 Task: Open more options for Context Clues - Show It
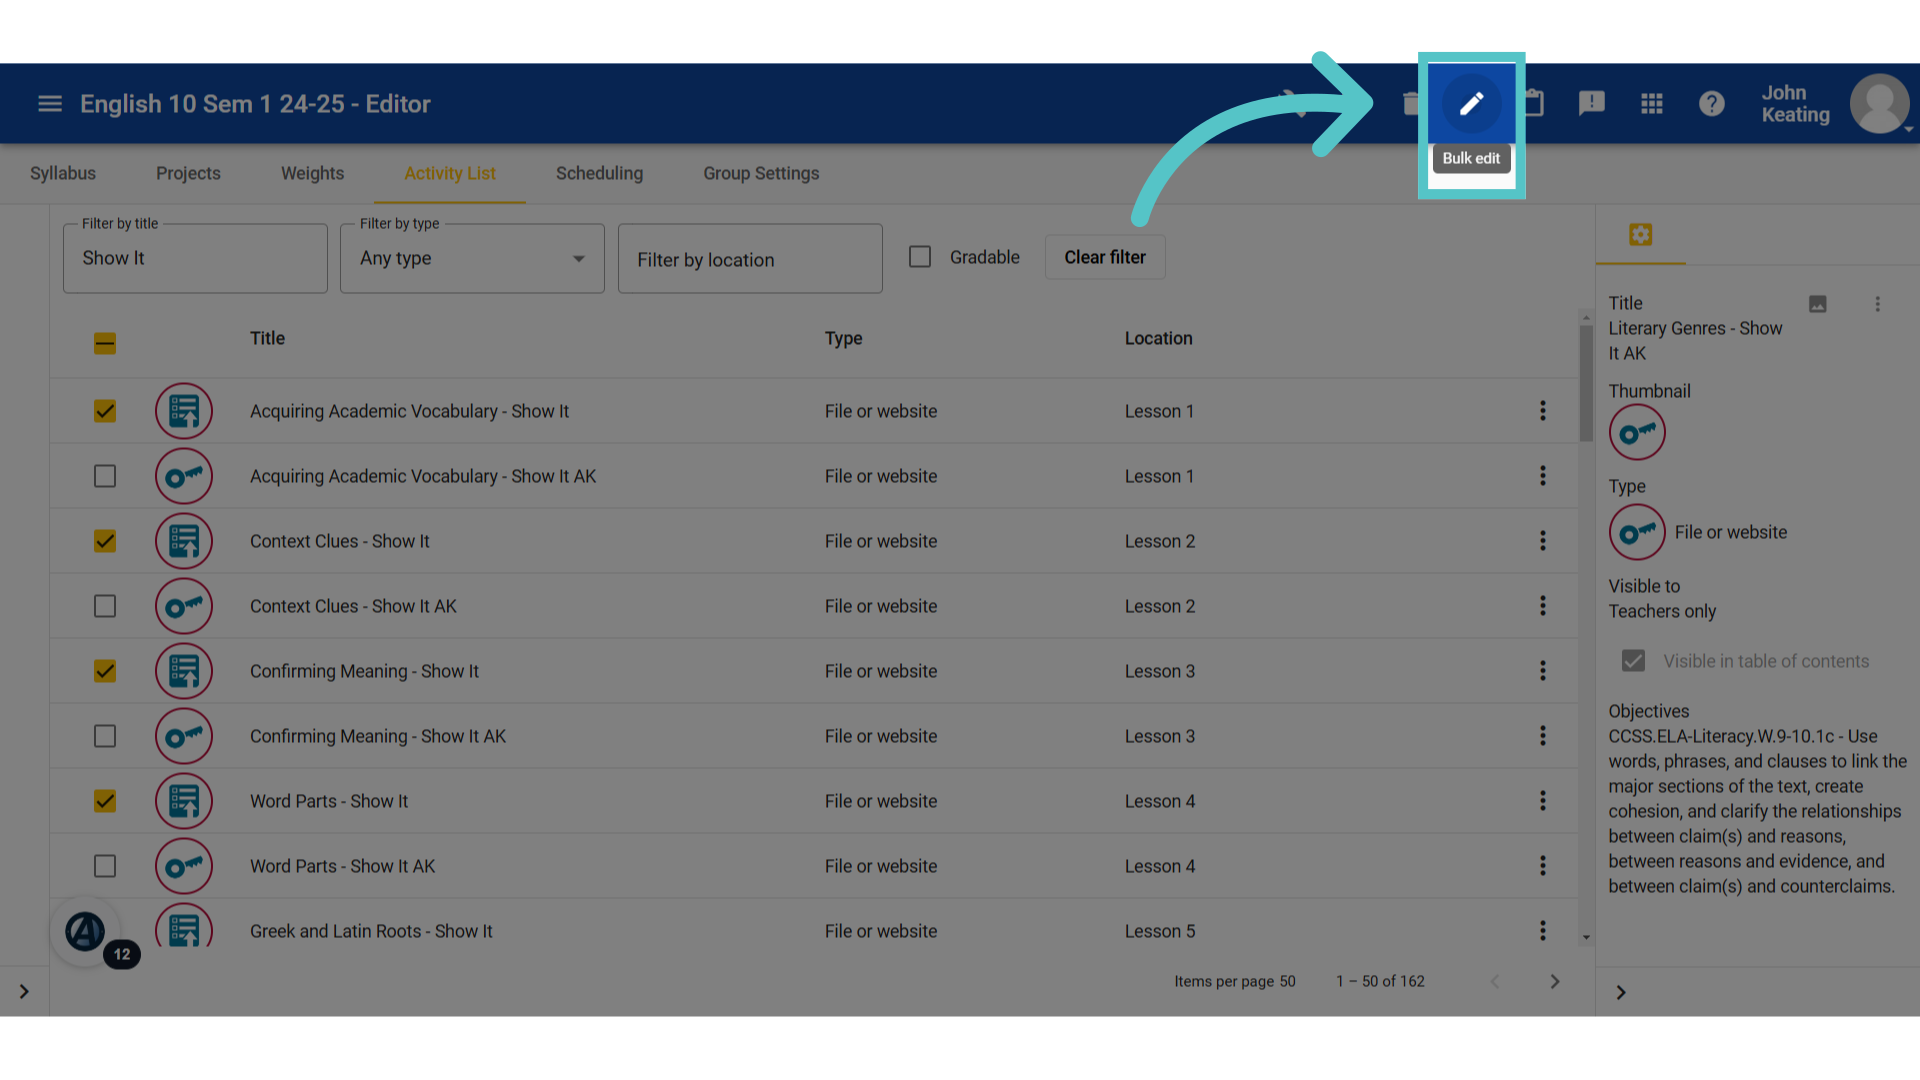click(1542, 541)
